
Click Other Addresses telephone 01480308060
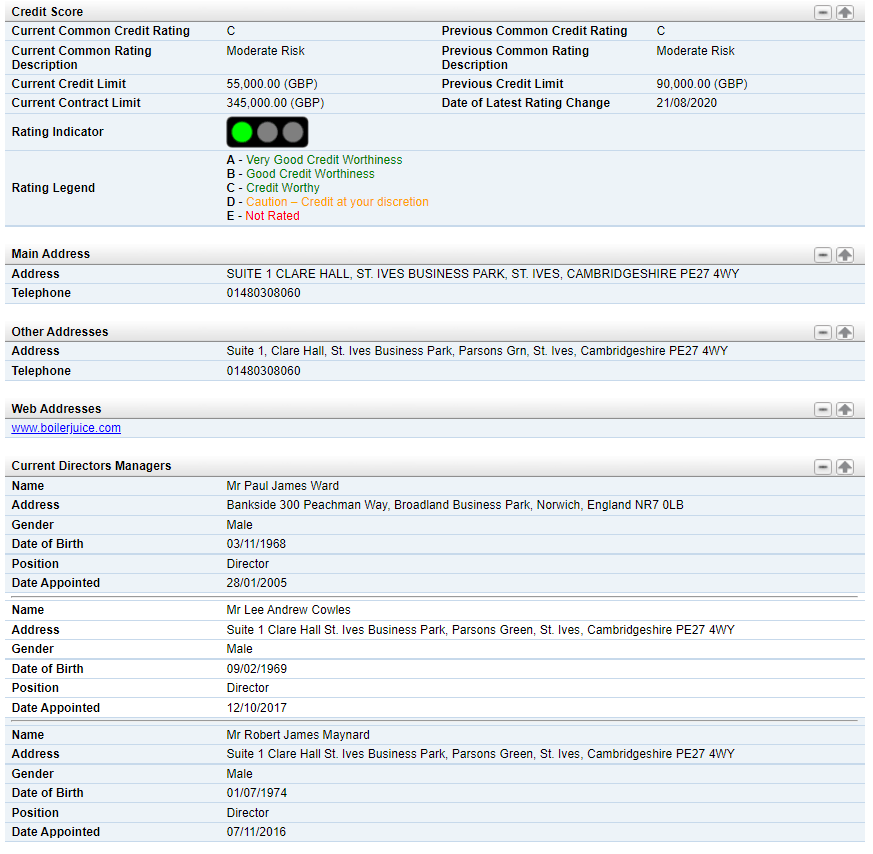tap(263, 371)
